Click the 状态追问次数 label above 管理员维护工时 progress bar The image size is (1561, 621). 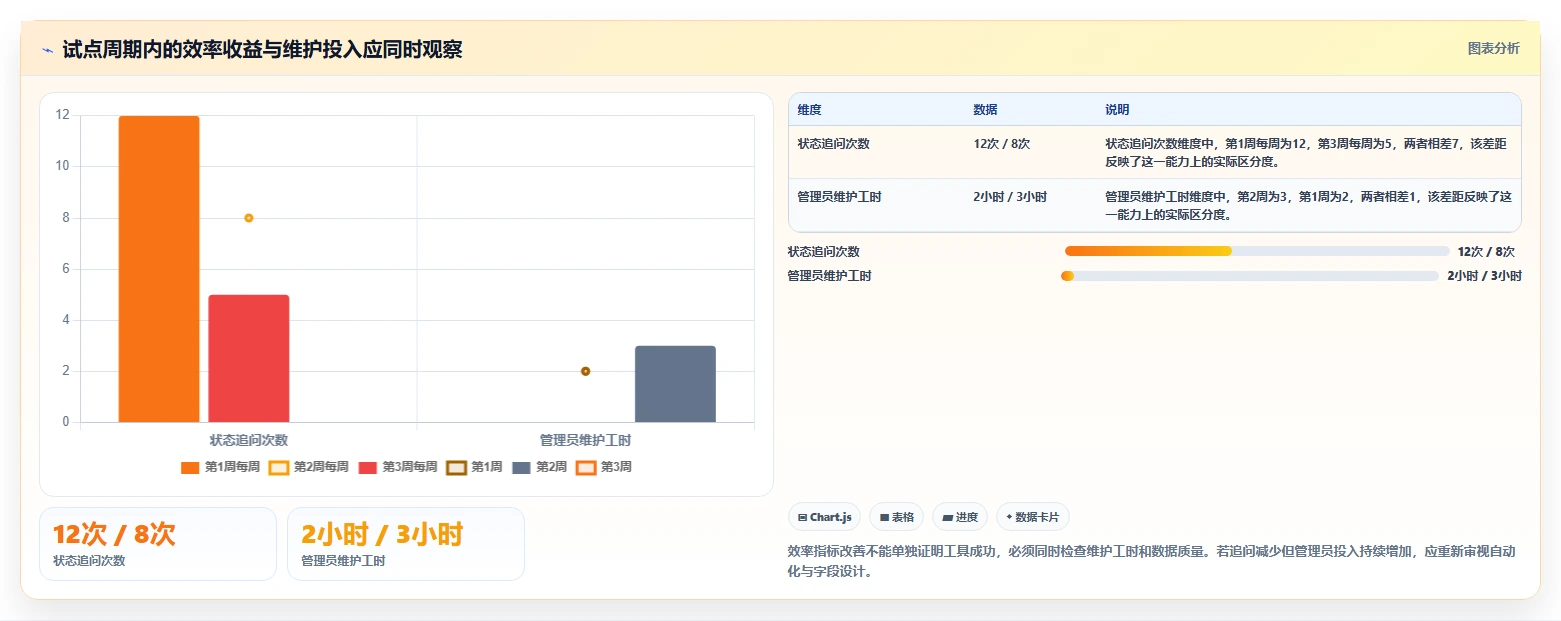tap(824, 252)
